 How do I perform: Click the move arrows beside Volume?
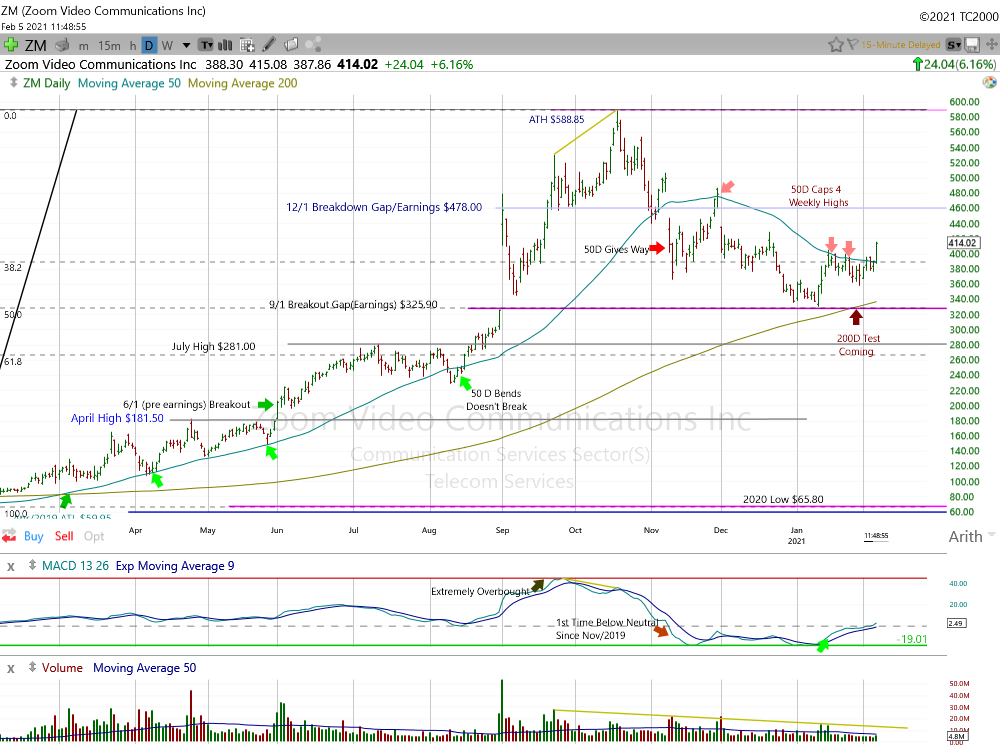[32, 668]
